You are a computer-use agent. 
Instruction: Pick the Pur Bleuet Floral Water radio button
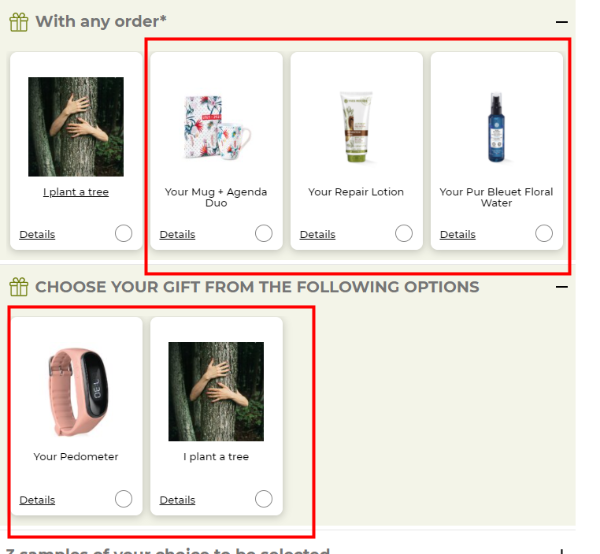pyautogui.click(x=543, y=233)
